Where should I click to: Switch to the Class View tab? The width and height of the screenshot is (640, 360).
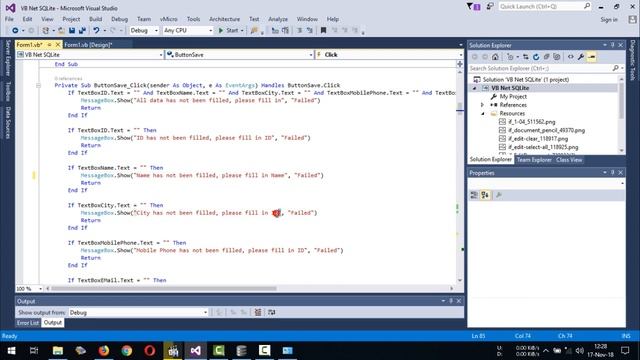tap(569, 160)
